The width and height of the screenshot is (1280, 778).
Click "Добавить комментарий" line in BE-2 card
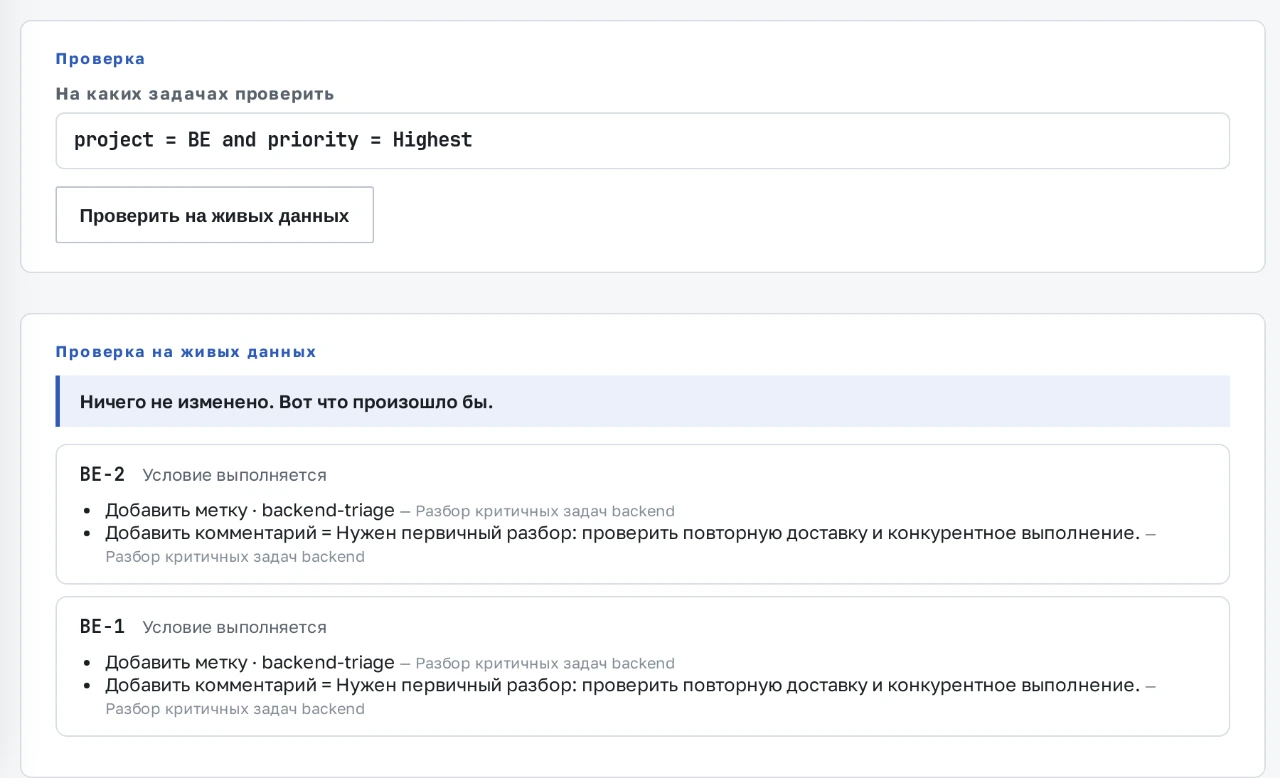(631, 544)
